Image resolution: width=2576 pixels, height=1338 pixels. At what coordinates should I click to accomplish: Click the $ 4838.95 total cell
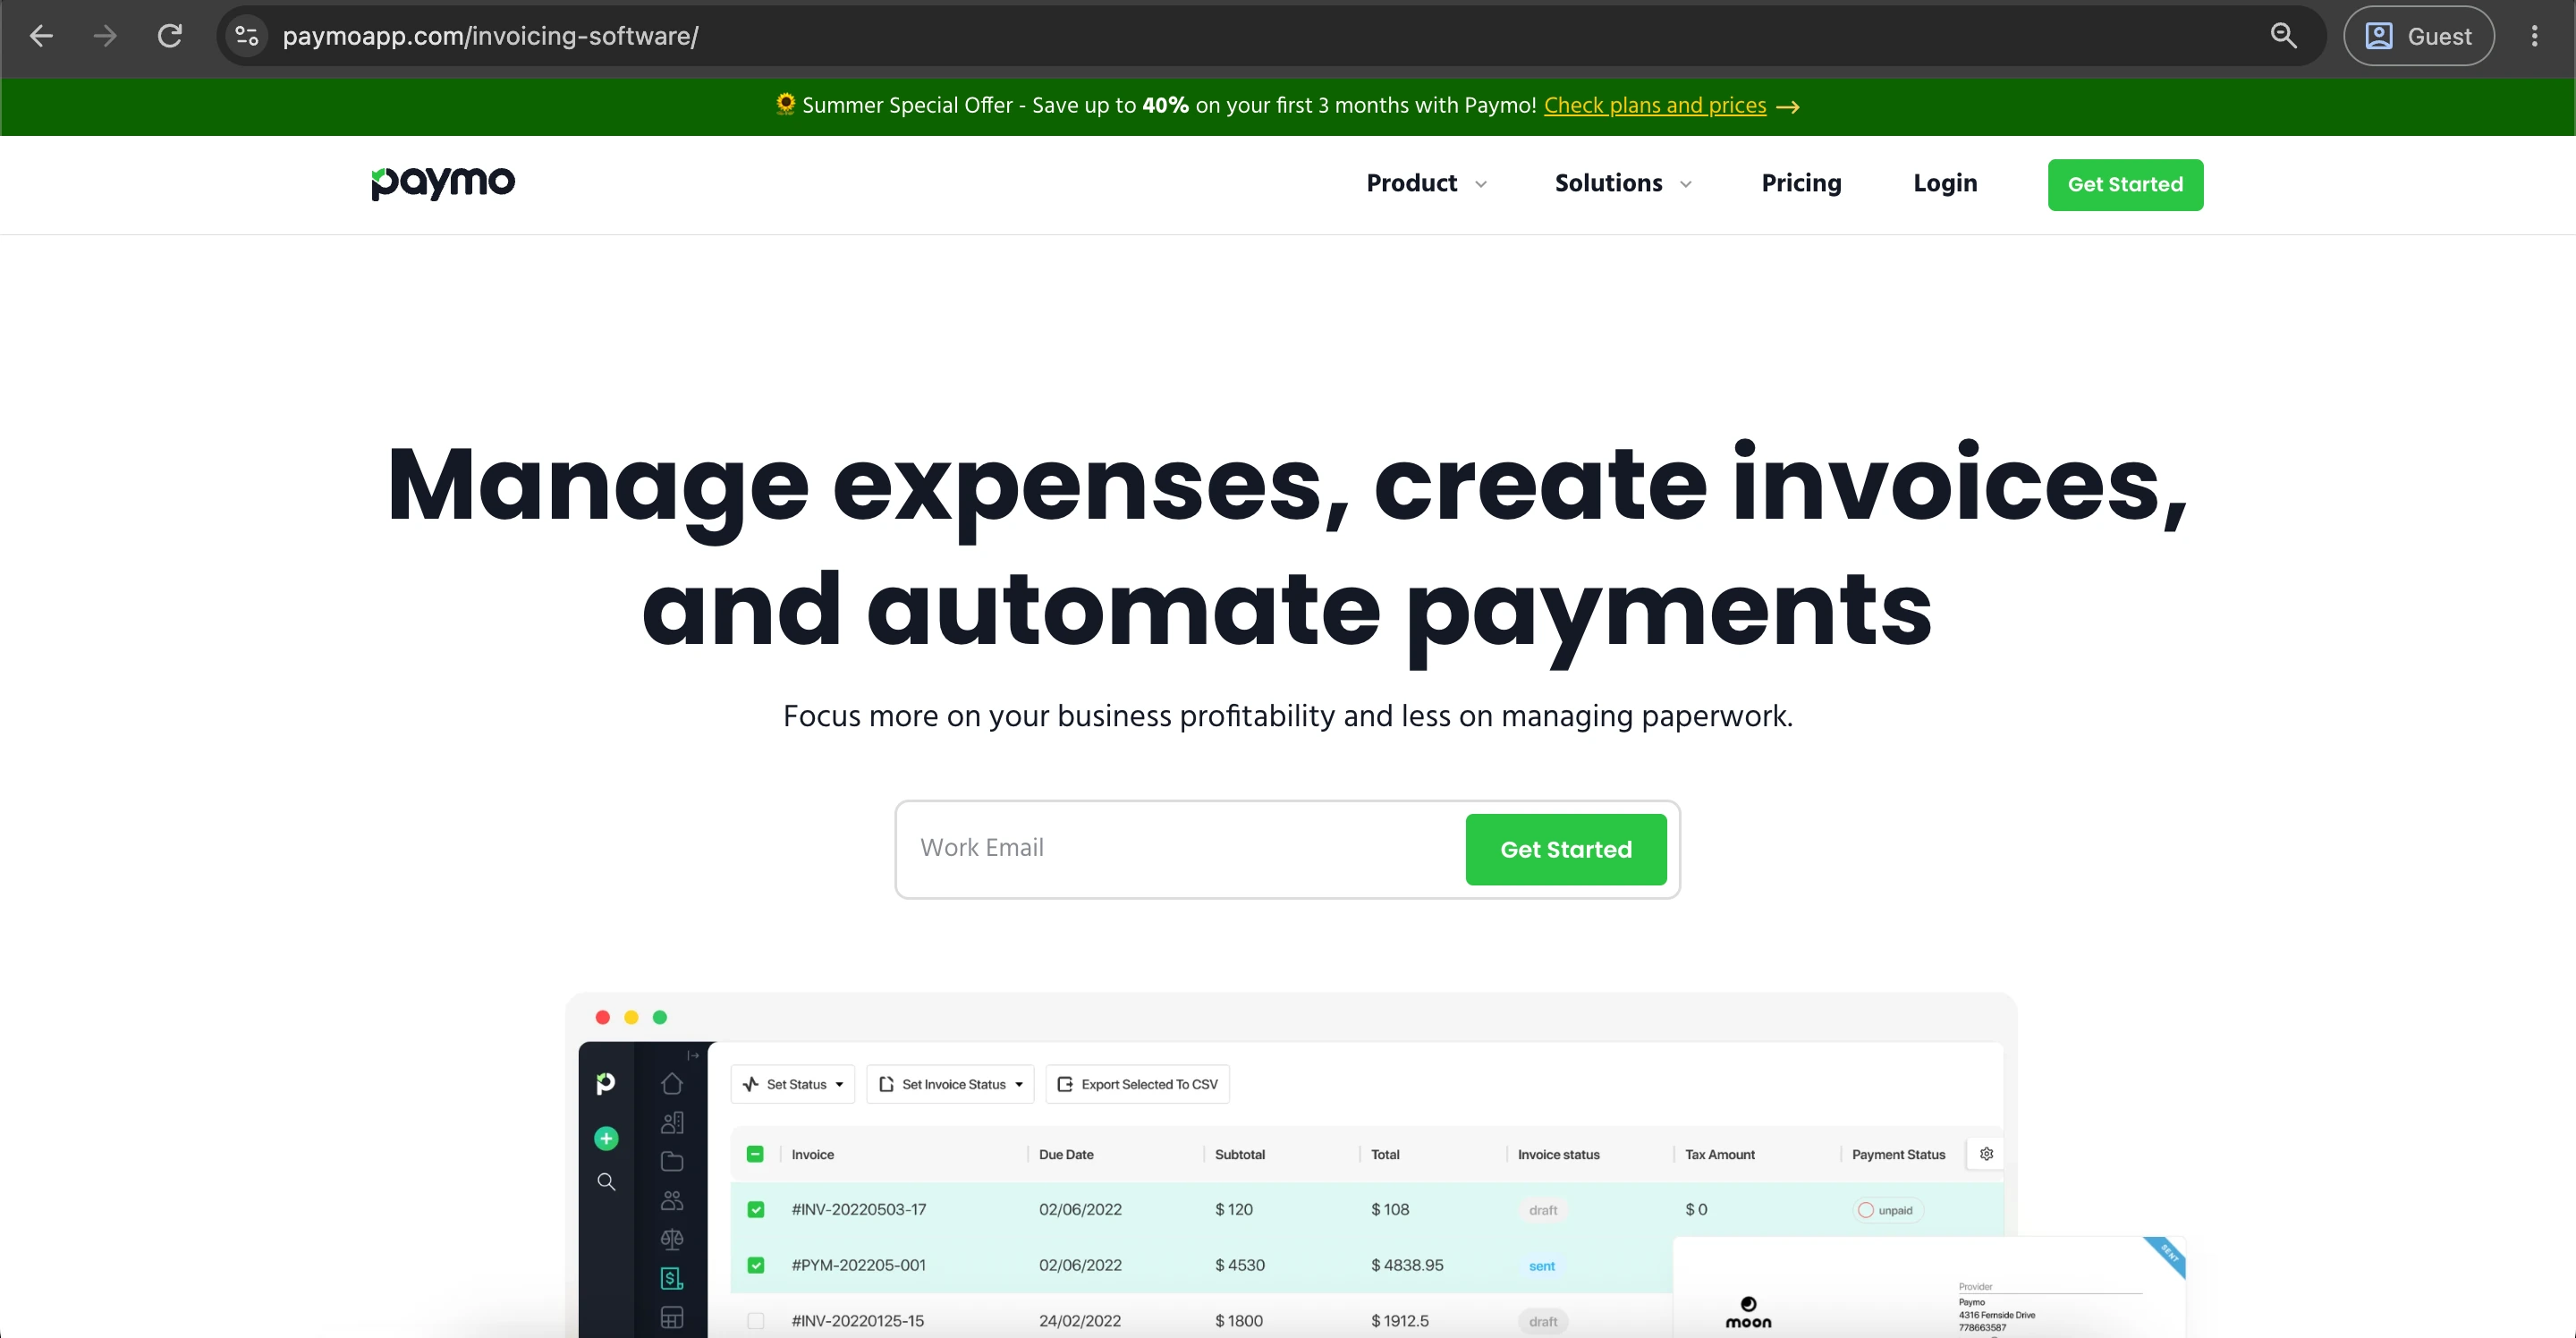pyautogui.click(x=1407, y=1265)
